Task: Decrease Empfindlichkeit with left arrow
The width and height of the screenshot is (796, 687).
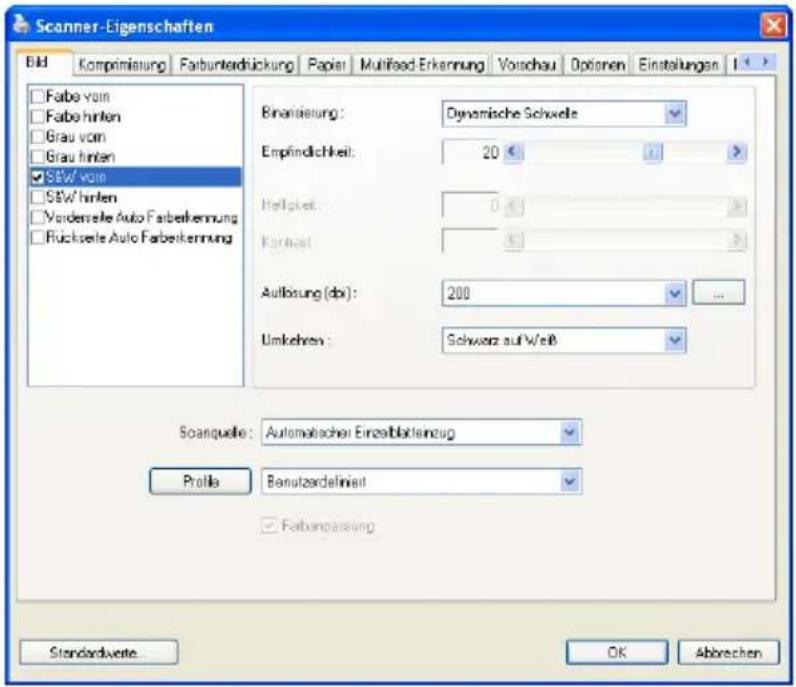Action: tap(513, 152)
